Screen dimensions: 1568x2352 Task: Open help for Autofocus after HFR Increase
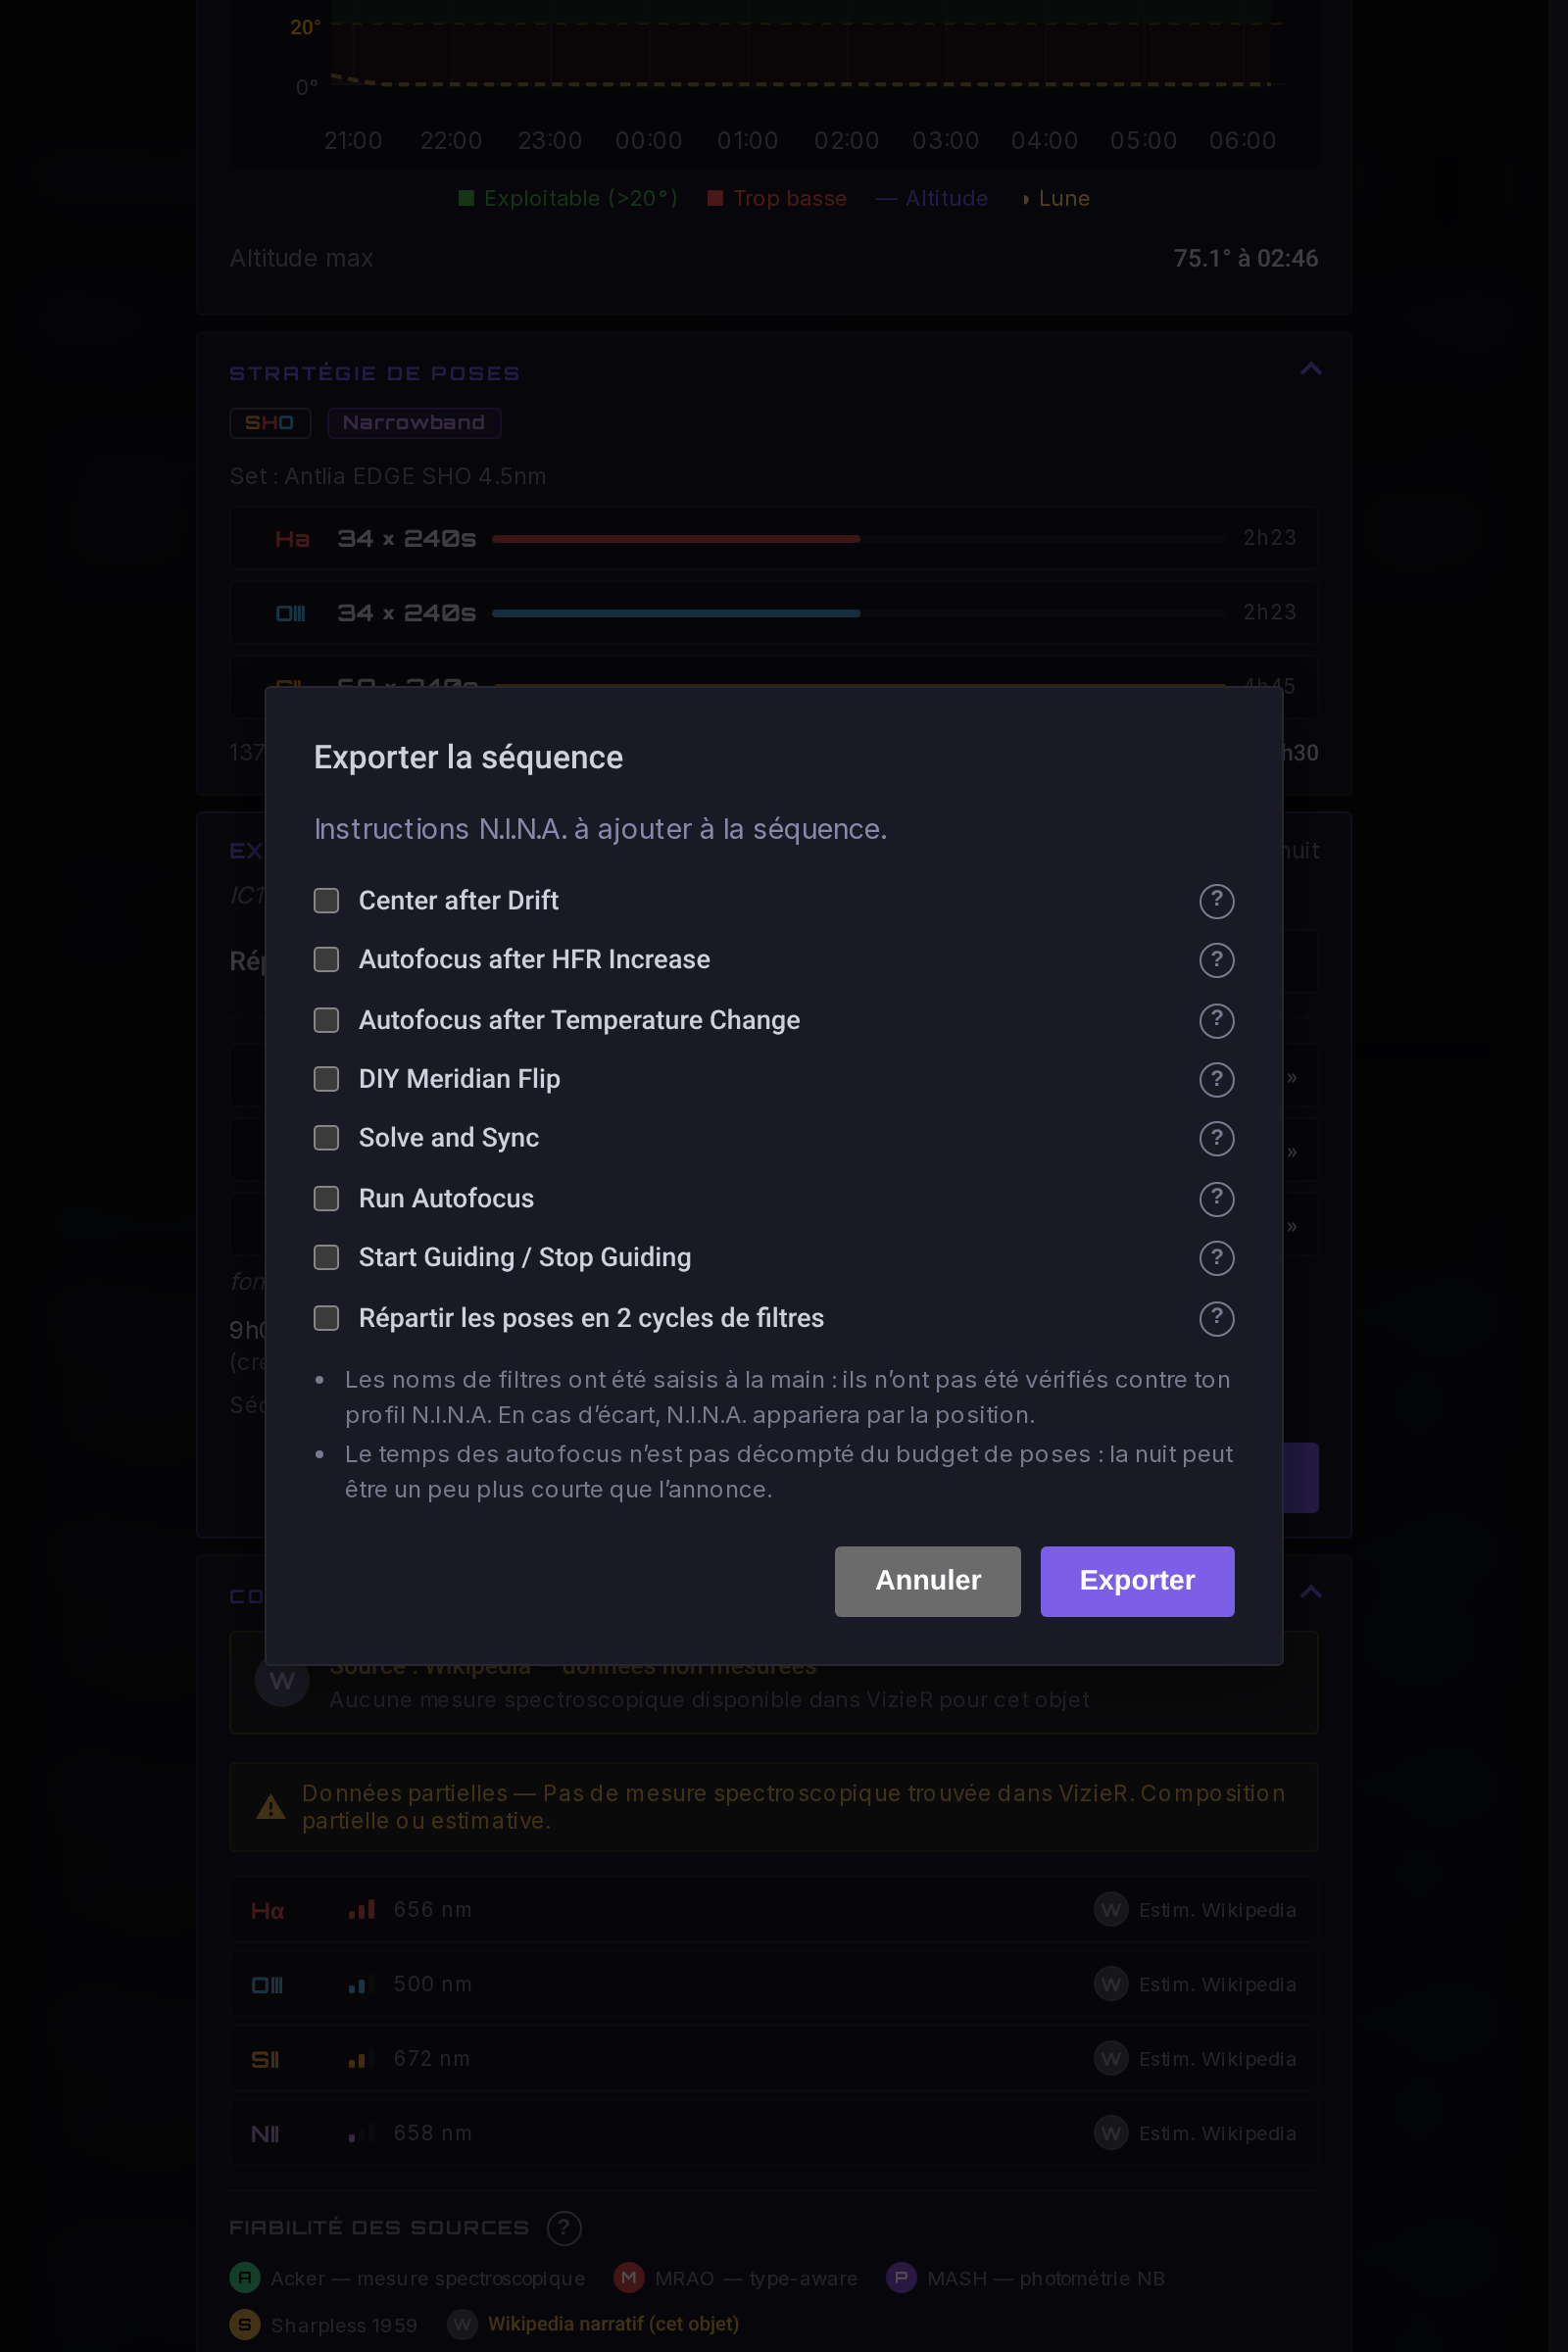point(1216,960)
